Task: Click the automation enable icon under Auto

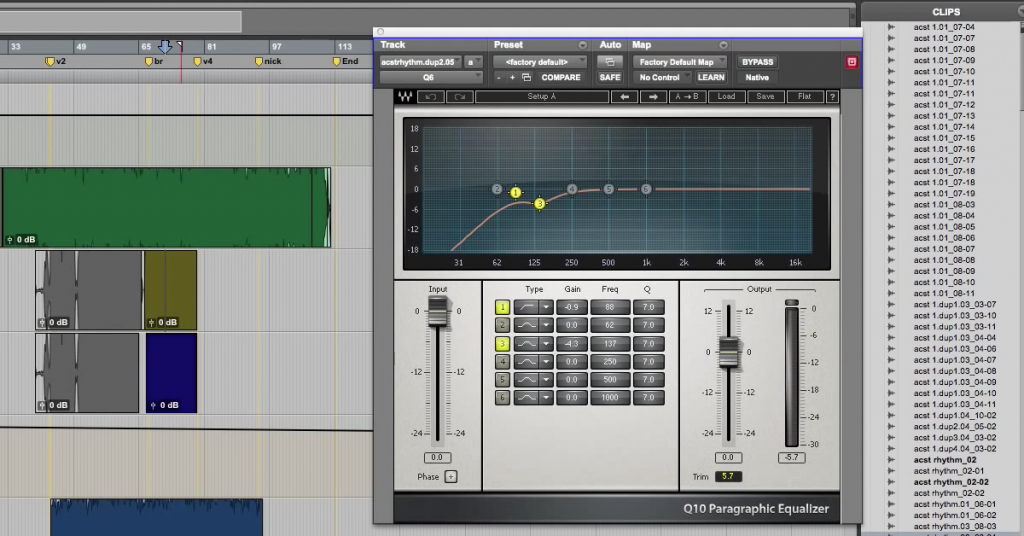Action: tap(610, 62)
